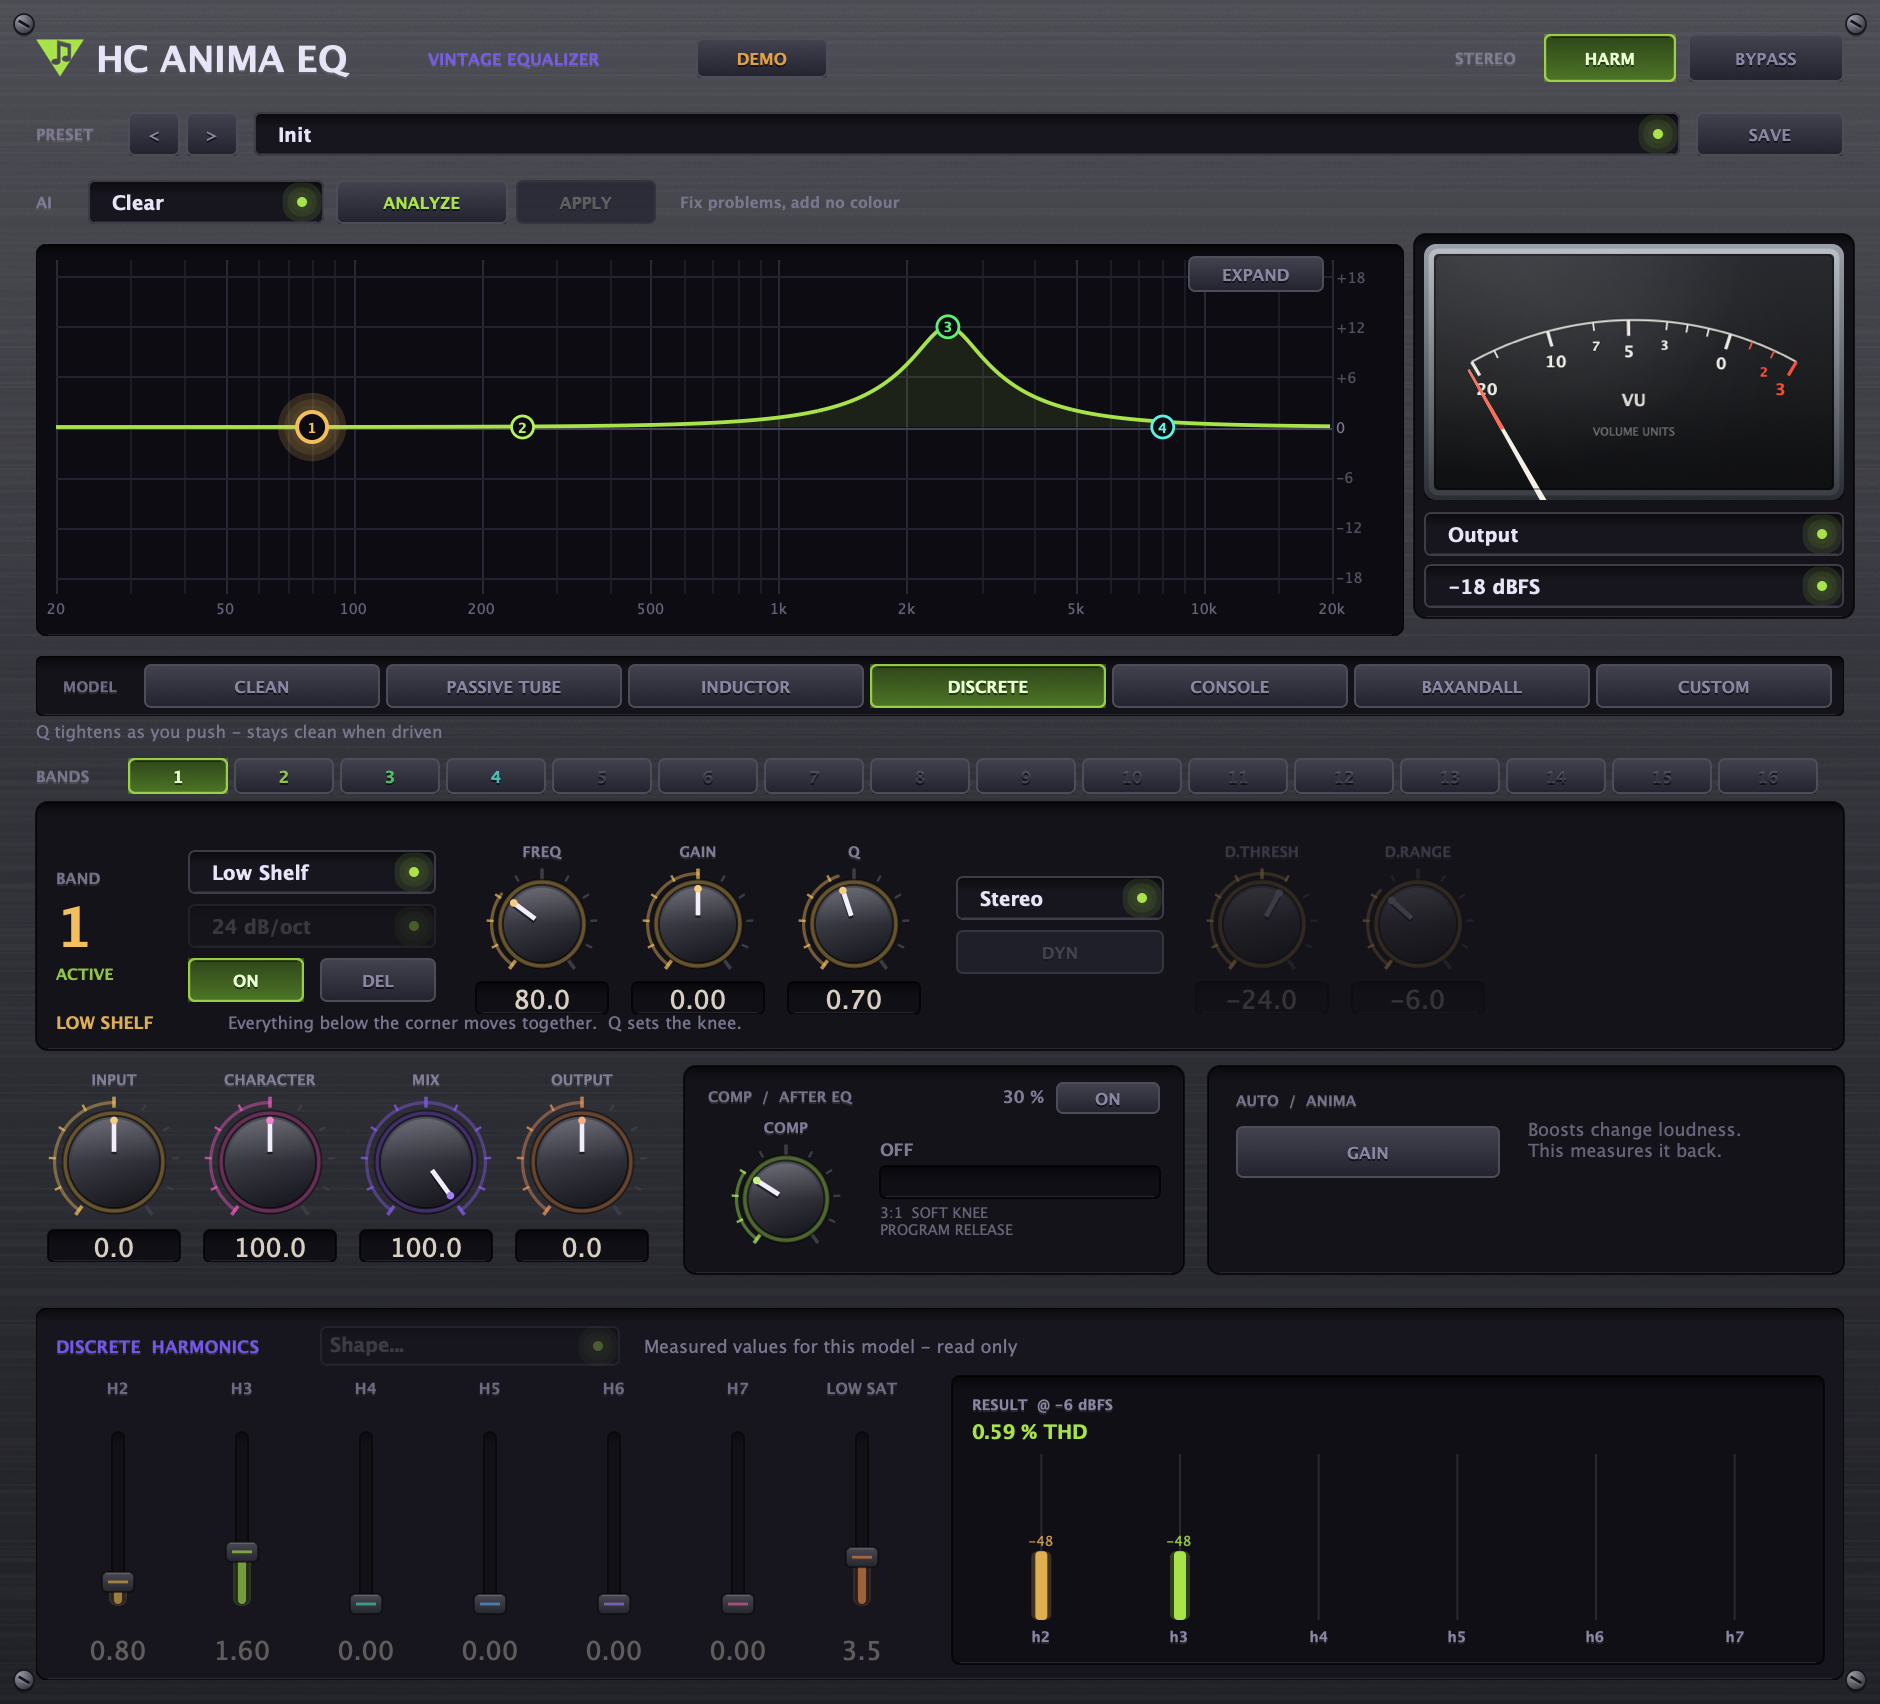Select the CONSOLE model
1880x1704 pixels.
click(x=1230, y=687)
